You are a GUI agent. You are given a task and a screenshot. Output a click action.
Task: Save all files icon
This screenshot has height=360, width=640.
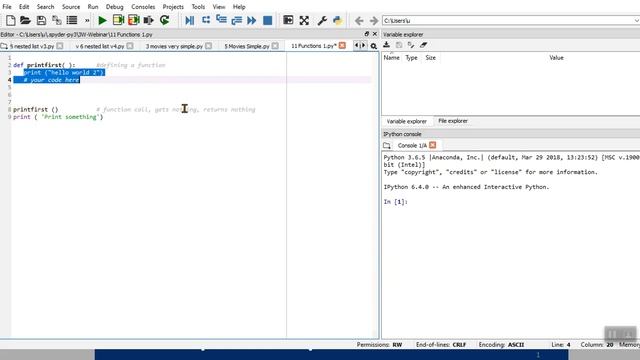(57, 20)
